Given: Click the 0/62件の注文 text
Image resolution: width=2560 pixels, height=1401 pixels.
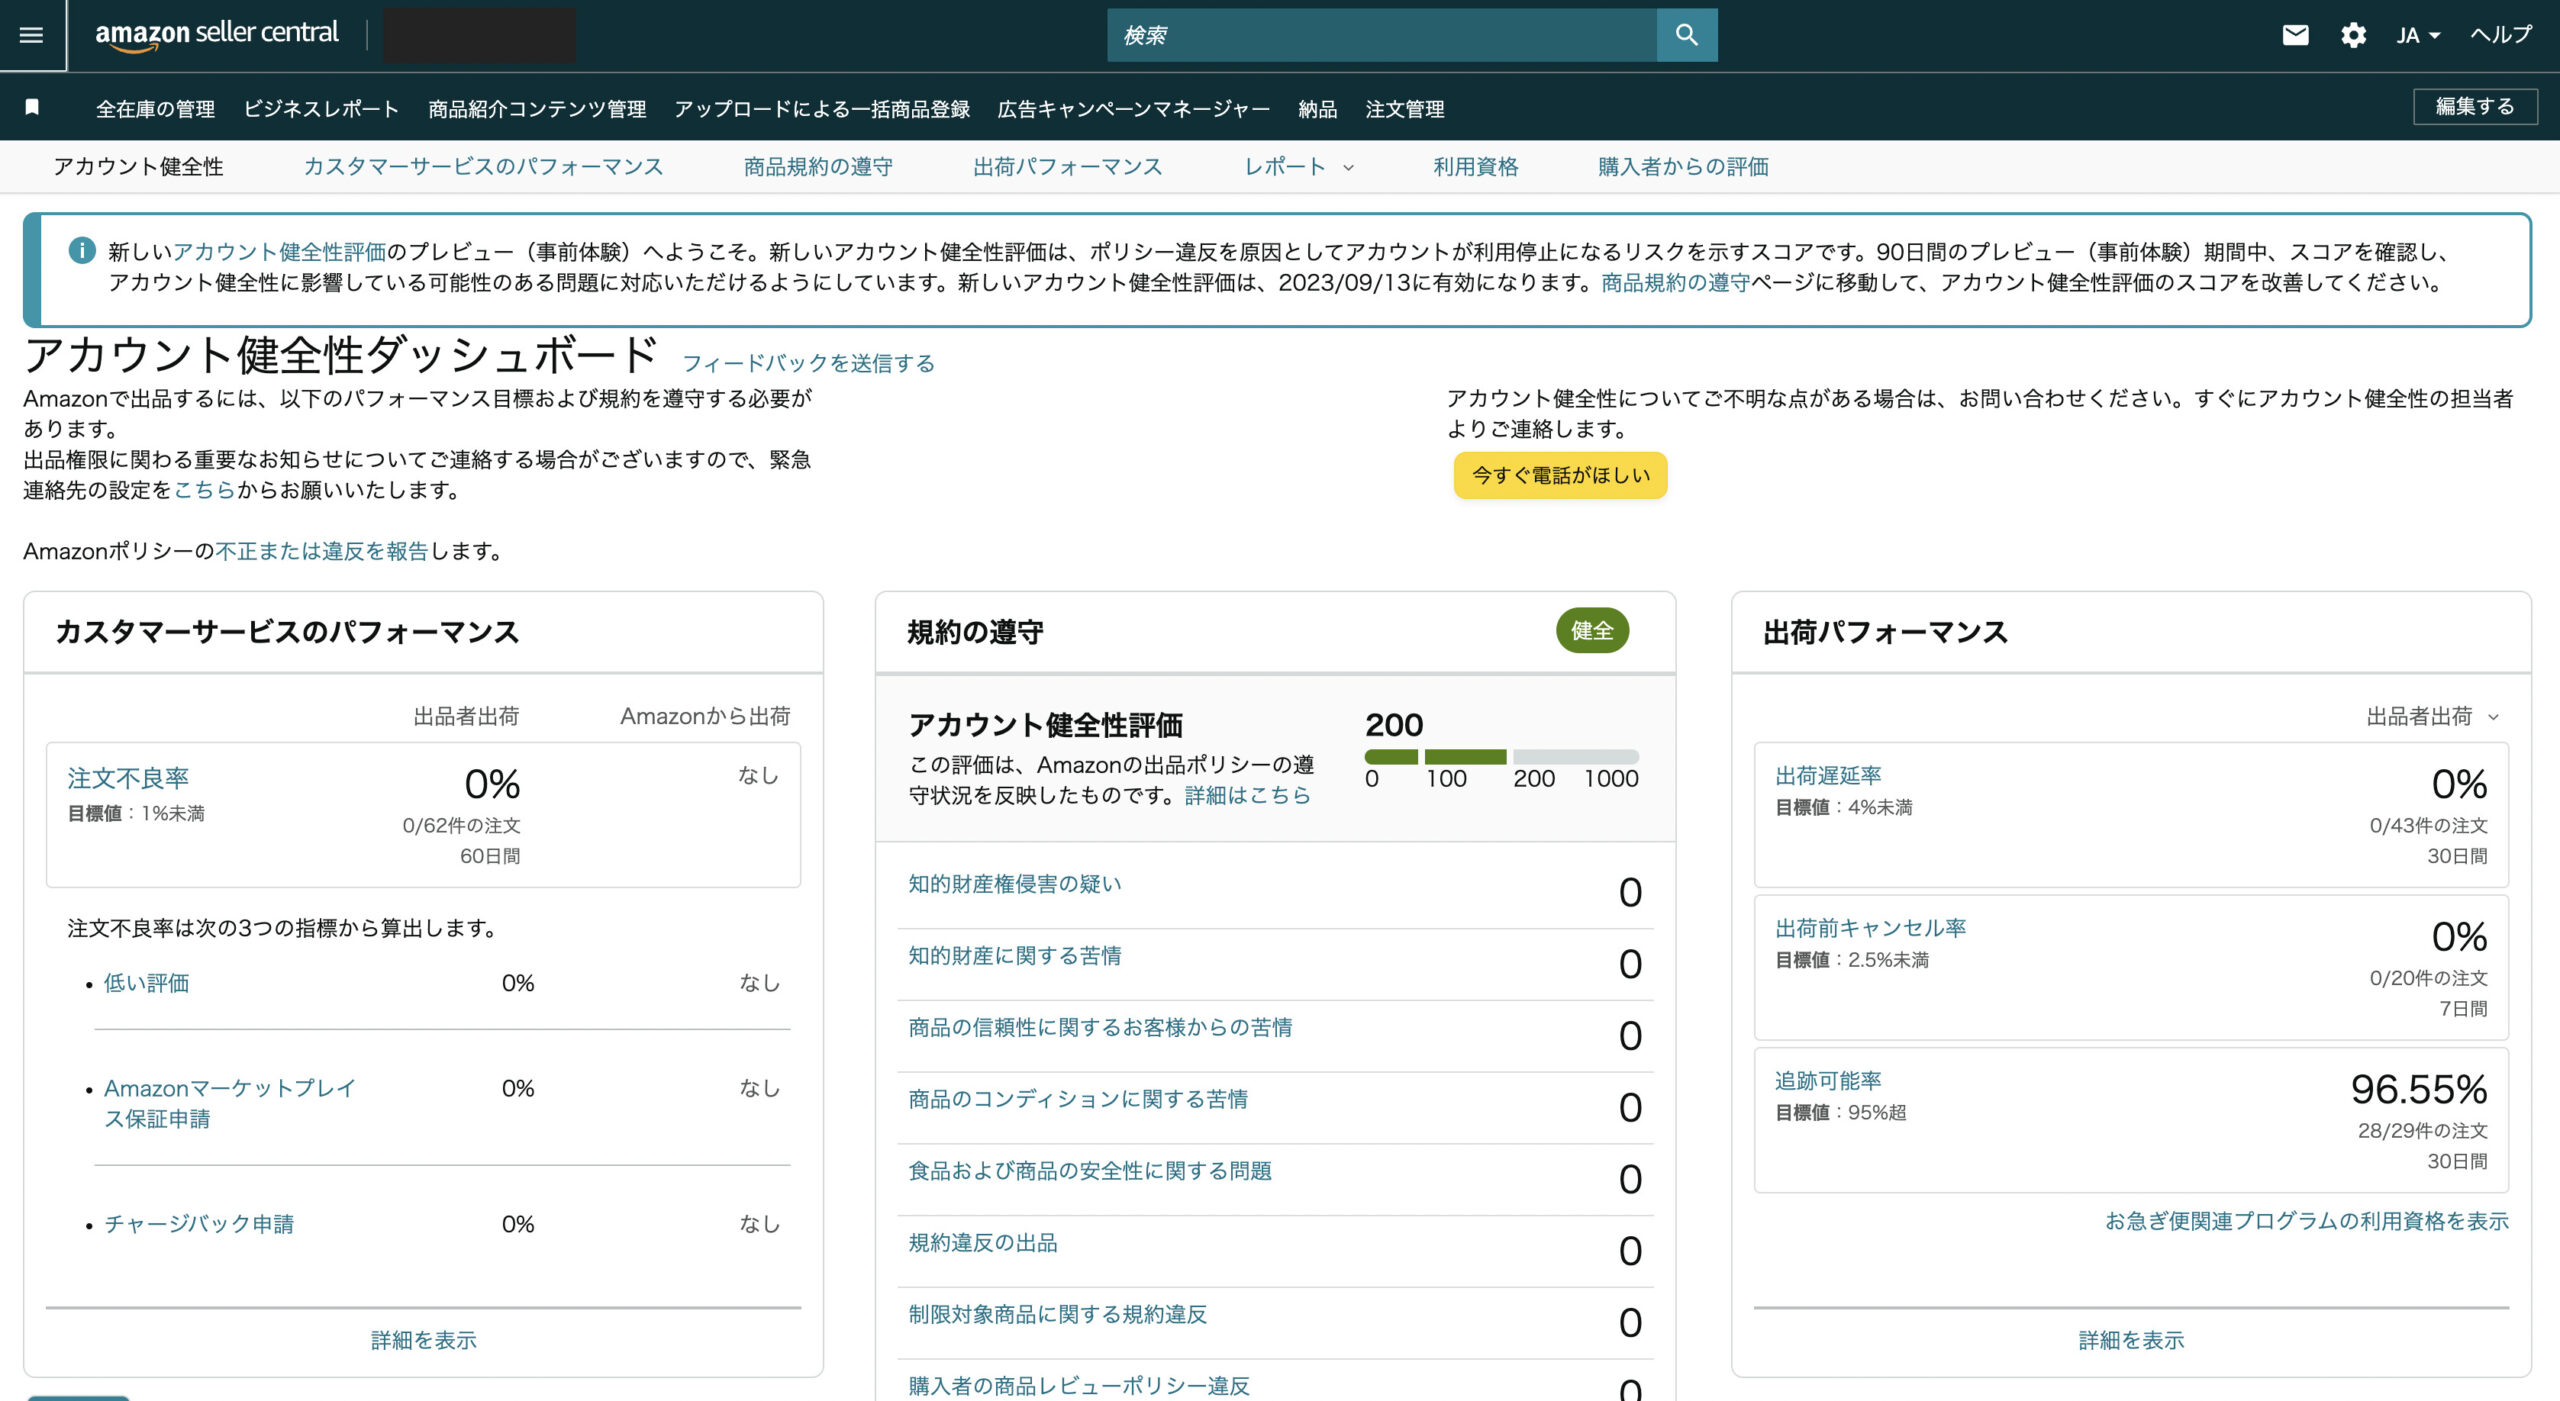Looking at the screenshot, I should click(x=461, y=826).
